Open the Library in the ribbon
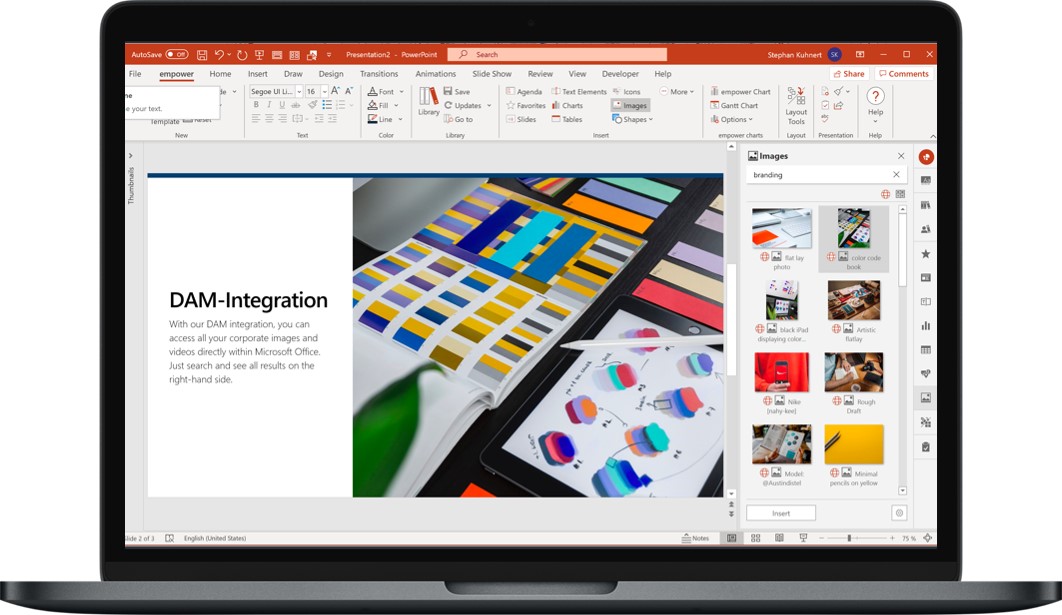 (428, 100)
